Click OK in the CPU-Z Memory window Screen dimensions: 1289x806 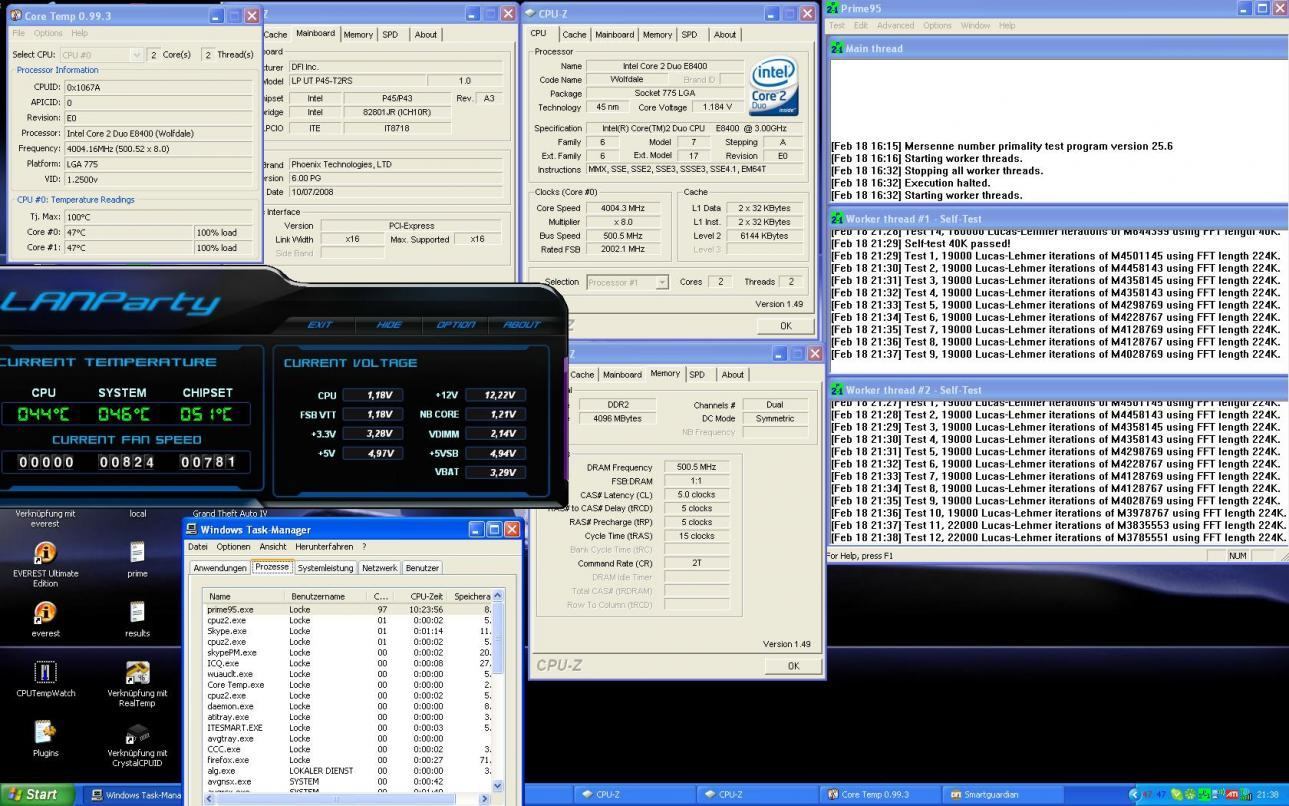(793, 665)
